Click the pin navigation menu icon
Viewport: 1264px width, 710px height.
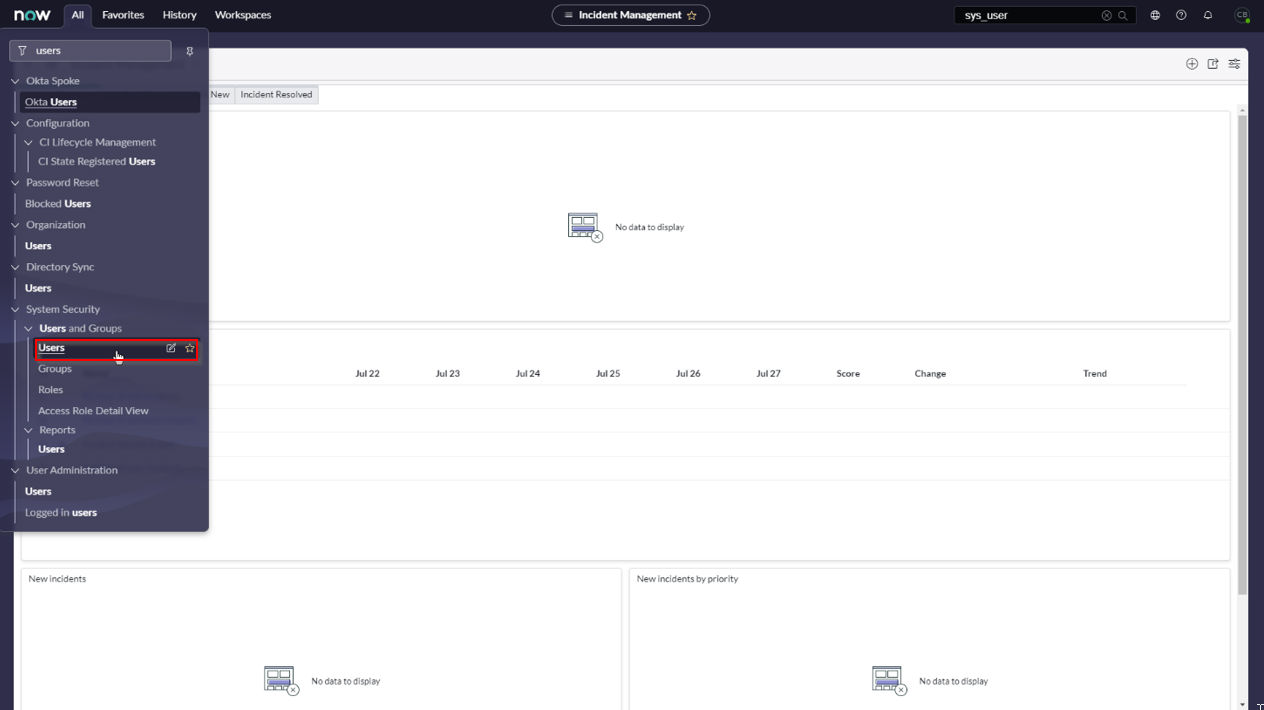[190, 51]
